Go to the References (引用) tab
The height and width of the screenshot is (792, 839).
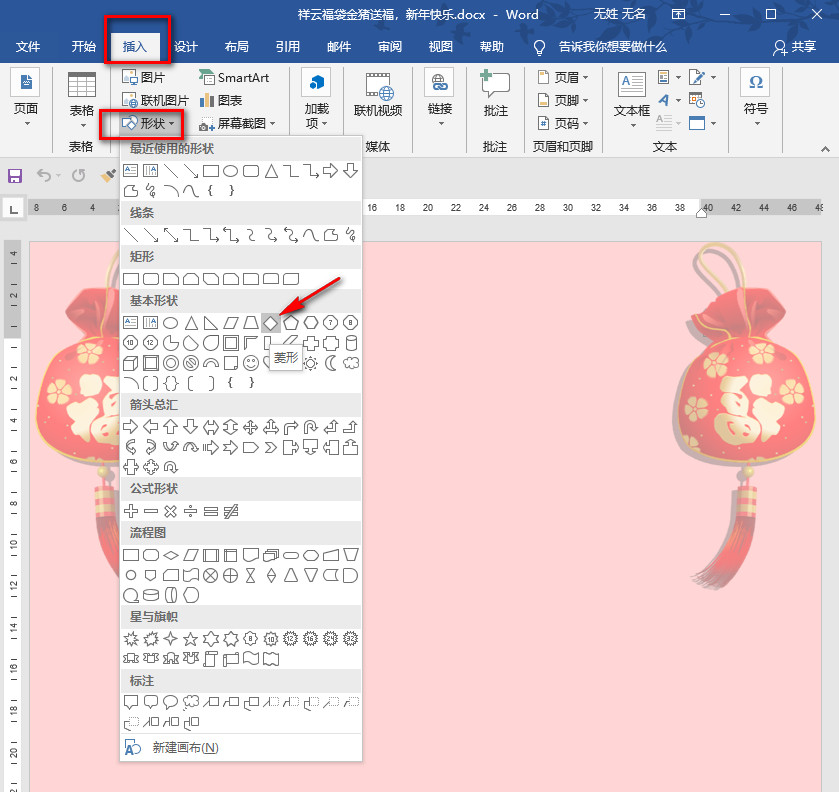[287, 47]
